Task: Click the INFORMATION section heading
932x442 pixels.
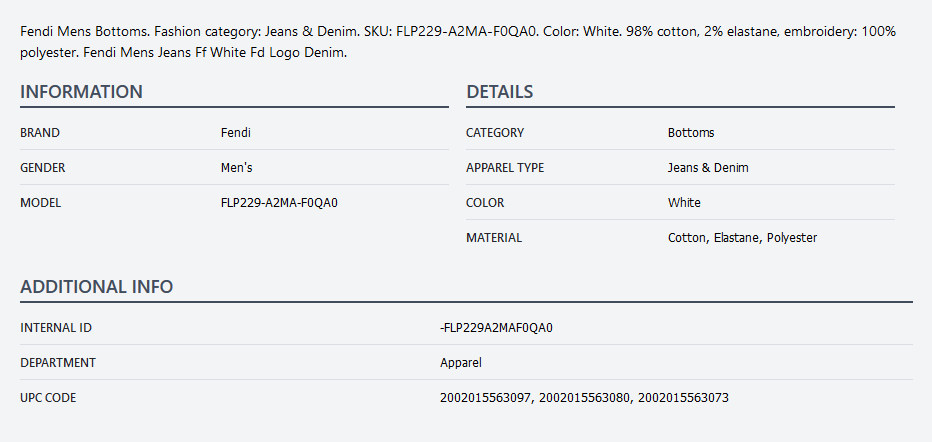Action: point(81,92)
